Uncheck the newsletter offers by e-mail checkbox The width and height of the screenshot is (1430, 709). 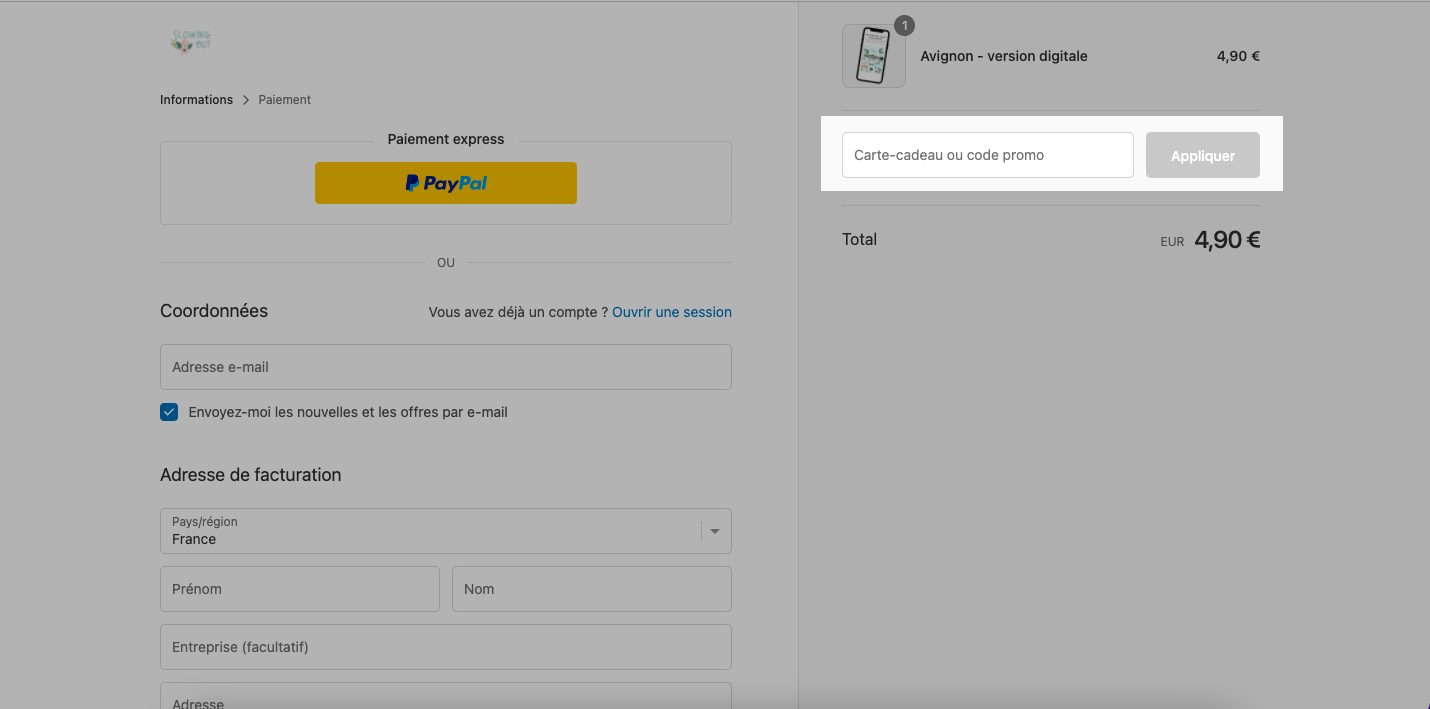(169, 412)
